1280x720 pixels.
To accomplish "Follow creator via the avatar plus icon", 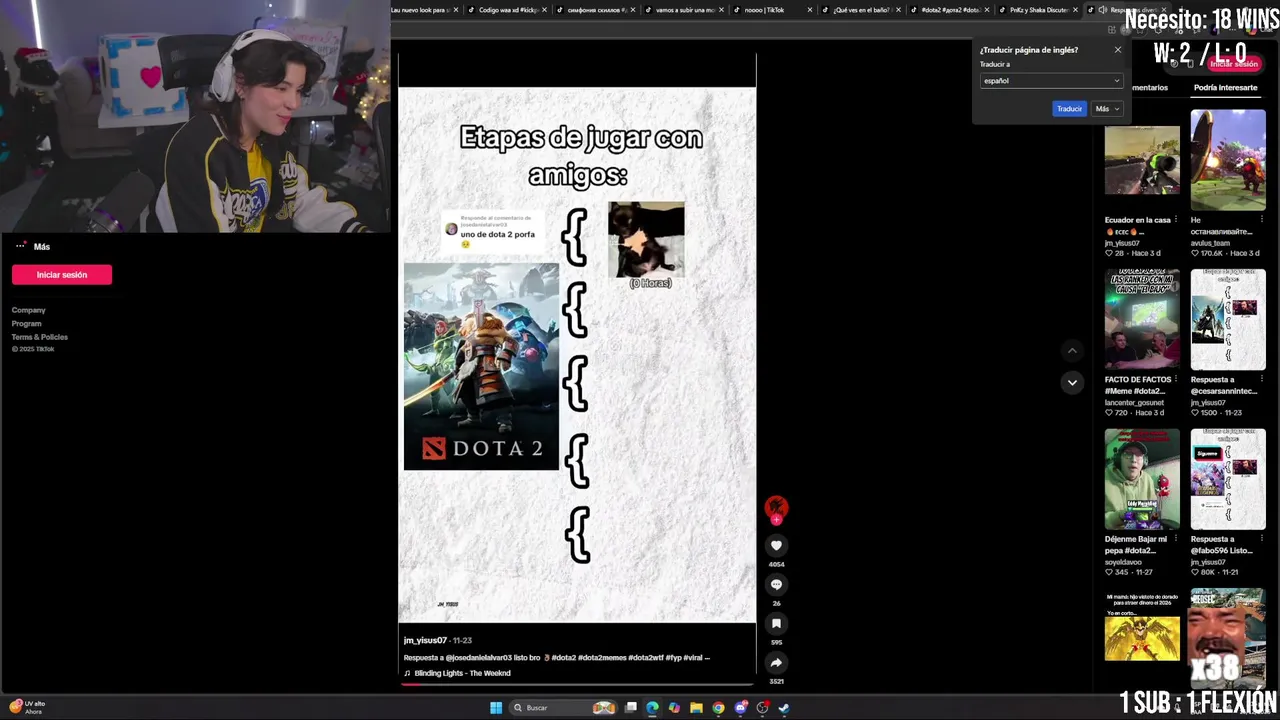I will [x=776, y=520].
